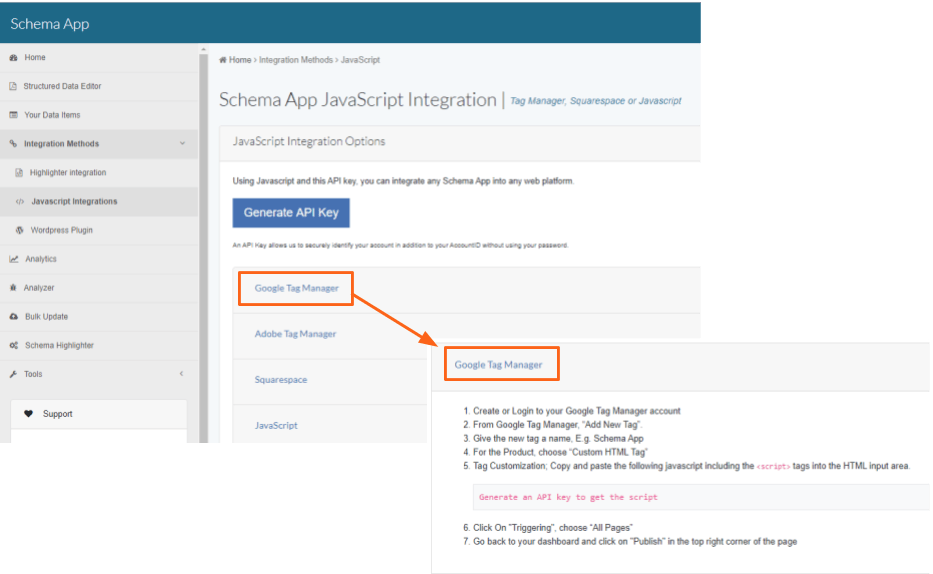Viewport: 933px width, 574px height.
Task: Open Schema Highlighter in the sidebar
Action: coord(99,346)
